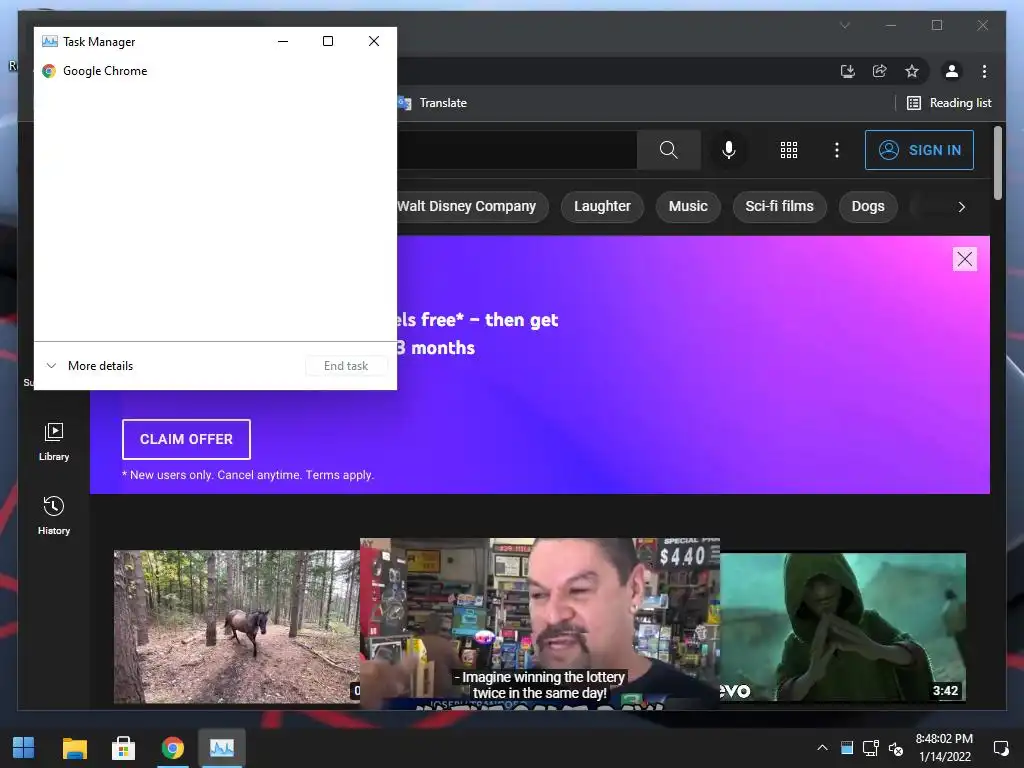Dismiss the purple promo banner
This screenshot has width=1024, height=768.
coord(965,259)
